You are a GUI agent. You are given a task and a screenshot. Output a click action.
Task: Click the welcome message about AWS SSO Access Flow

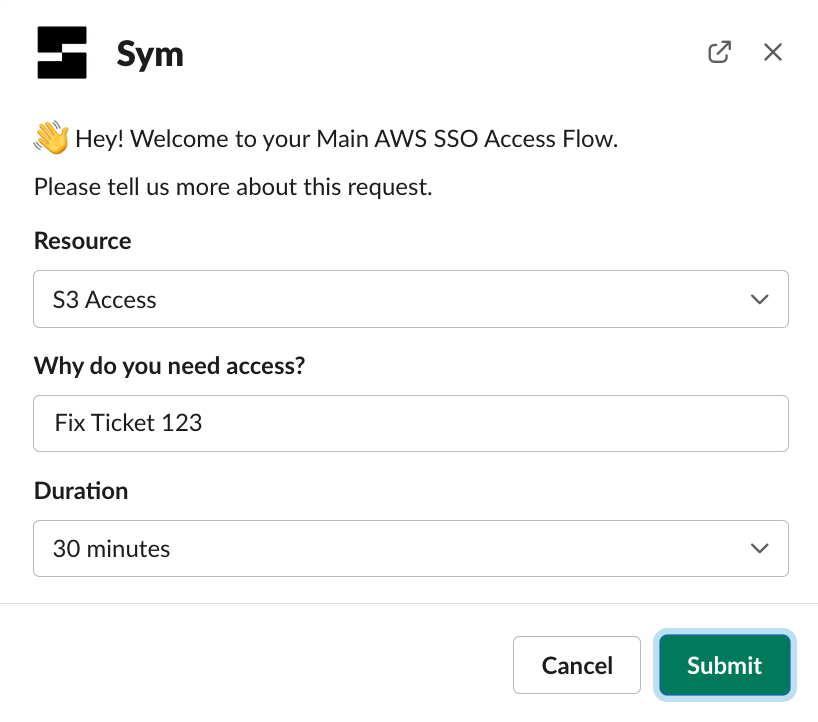tap(346, 139)
